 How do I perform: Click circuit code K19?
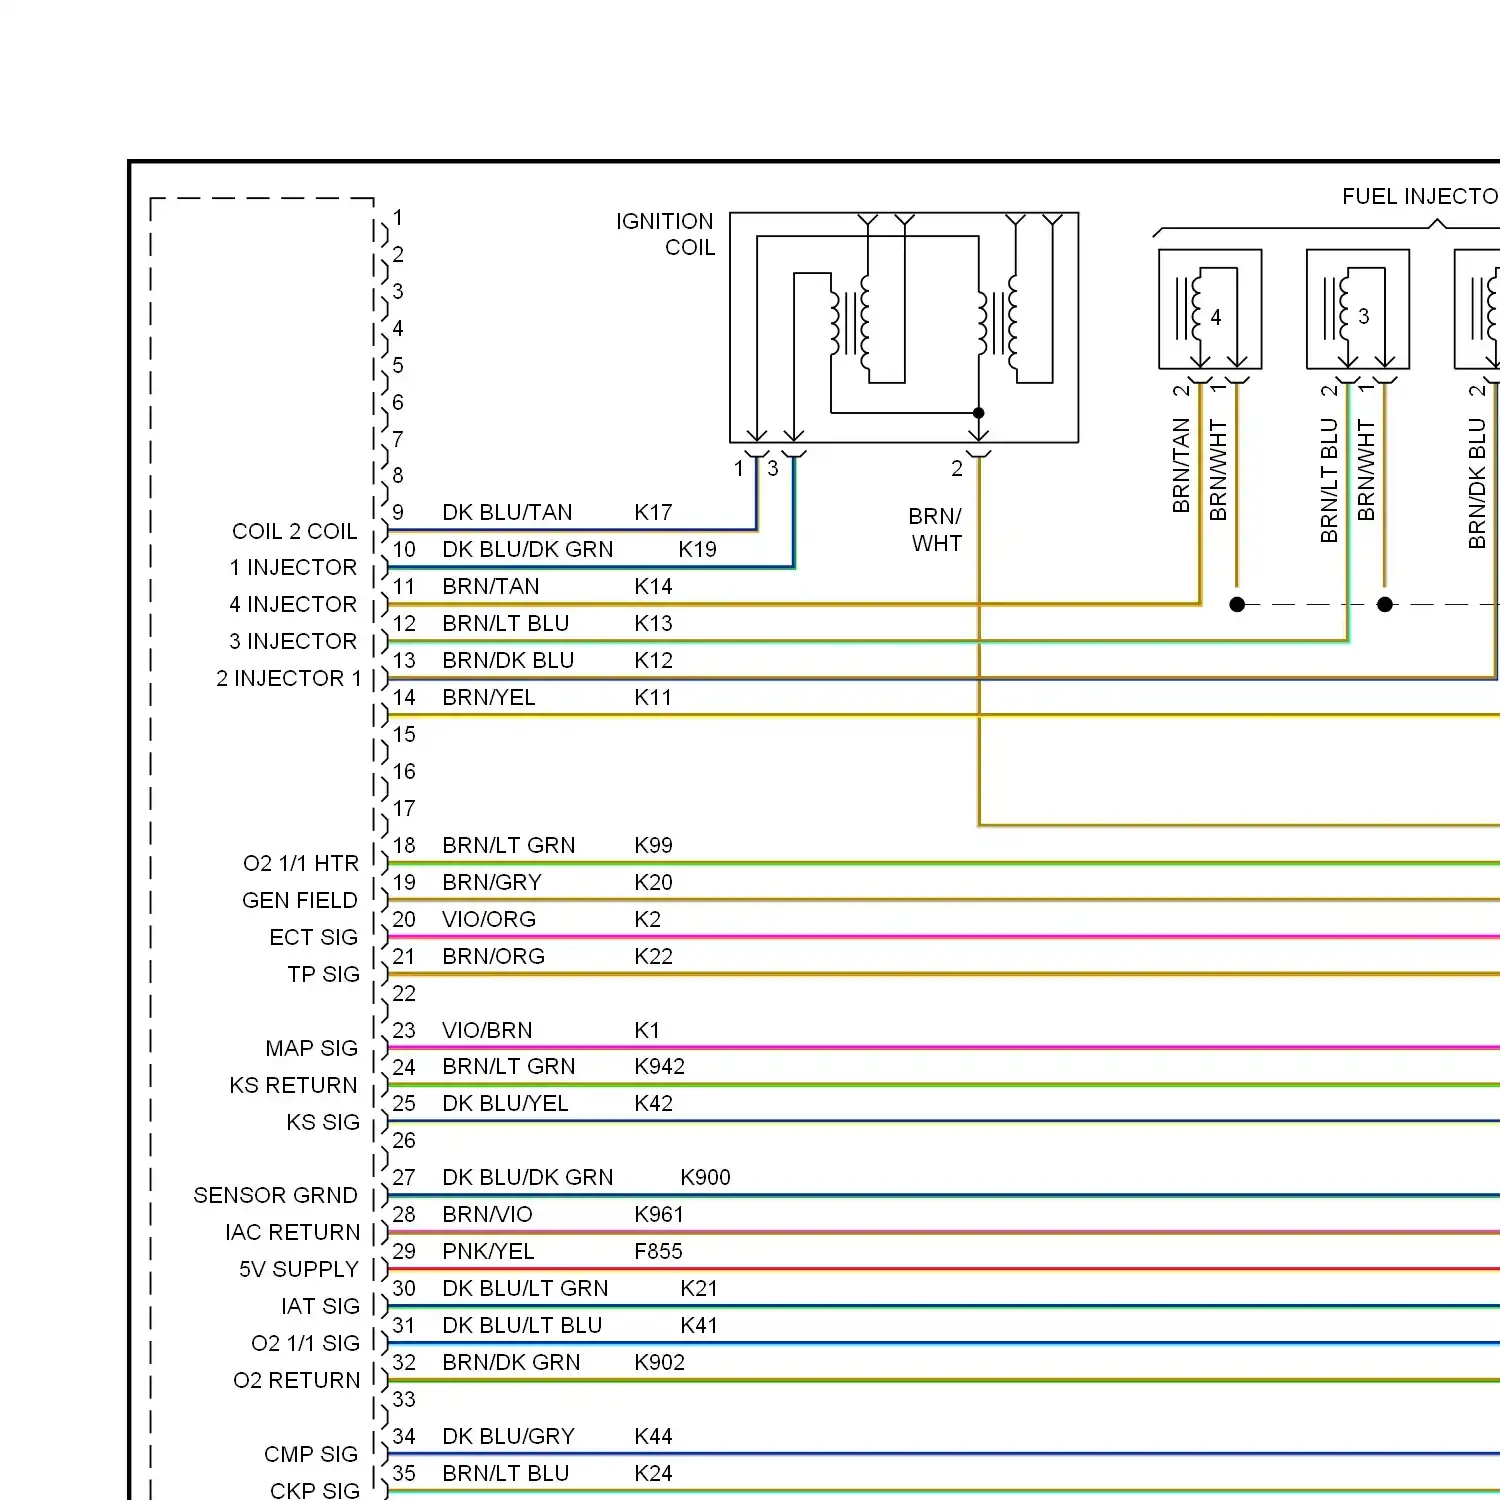697,549
